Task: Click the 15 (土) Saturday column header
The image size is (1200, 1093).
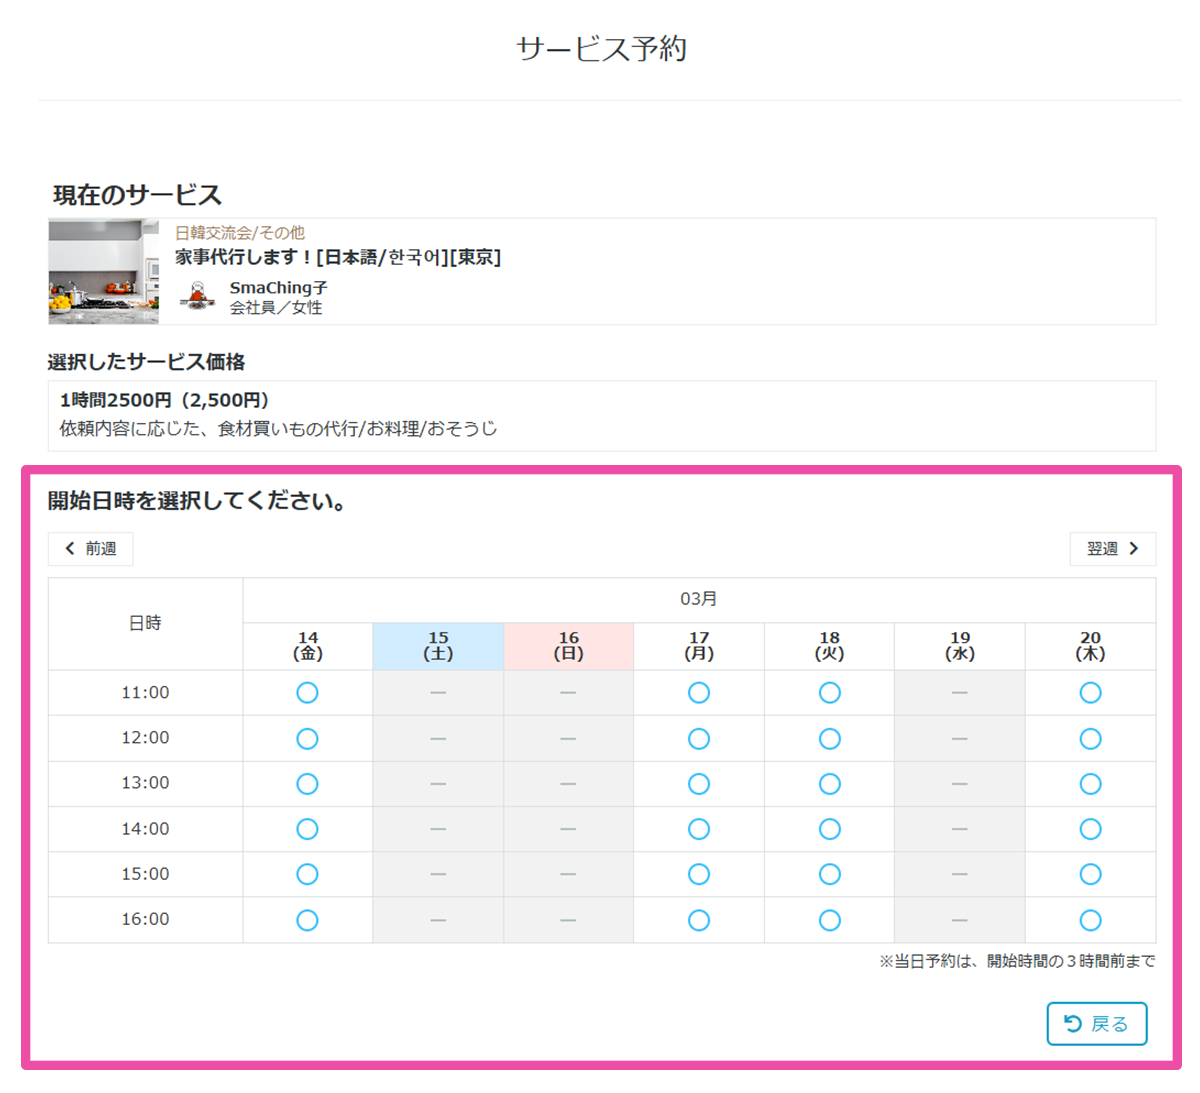Action: pyautogui.click(x=438, y=645)
